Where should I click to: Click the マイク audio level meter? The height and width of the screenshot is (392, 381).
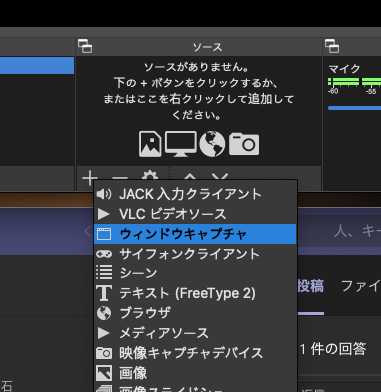tap(354, 82)
